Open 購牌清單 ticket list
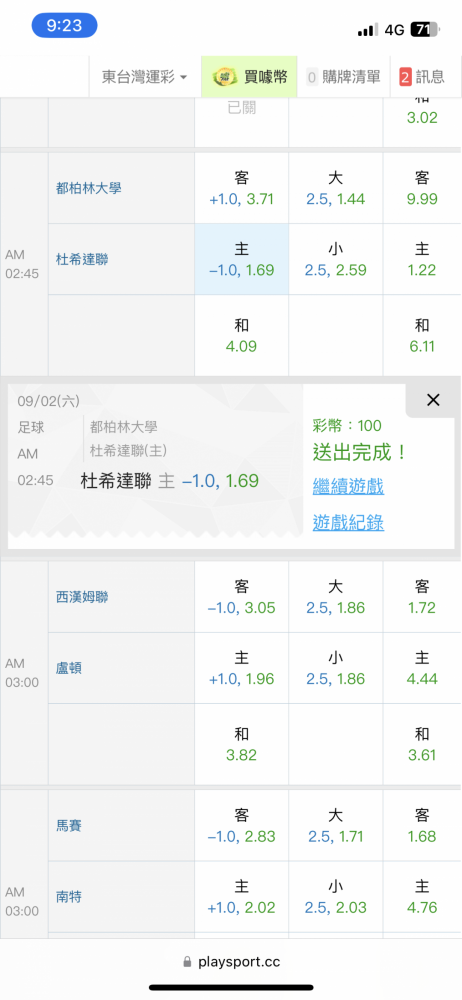This screenshot has width=462, height=1000. (344, 77)
